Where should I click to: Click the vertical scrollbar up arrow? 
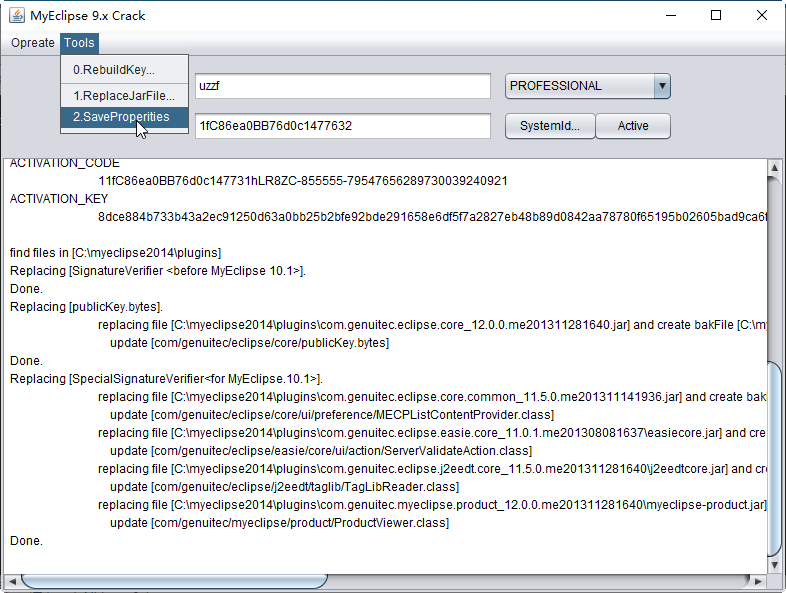pyautogui.click(x=775, y=166)
